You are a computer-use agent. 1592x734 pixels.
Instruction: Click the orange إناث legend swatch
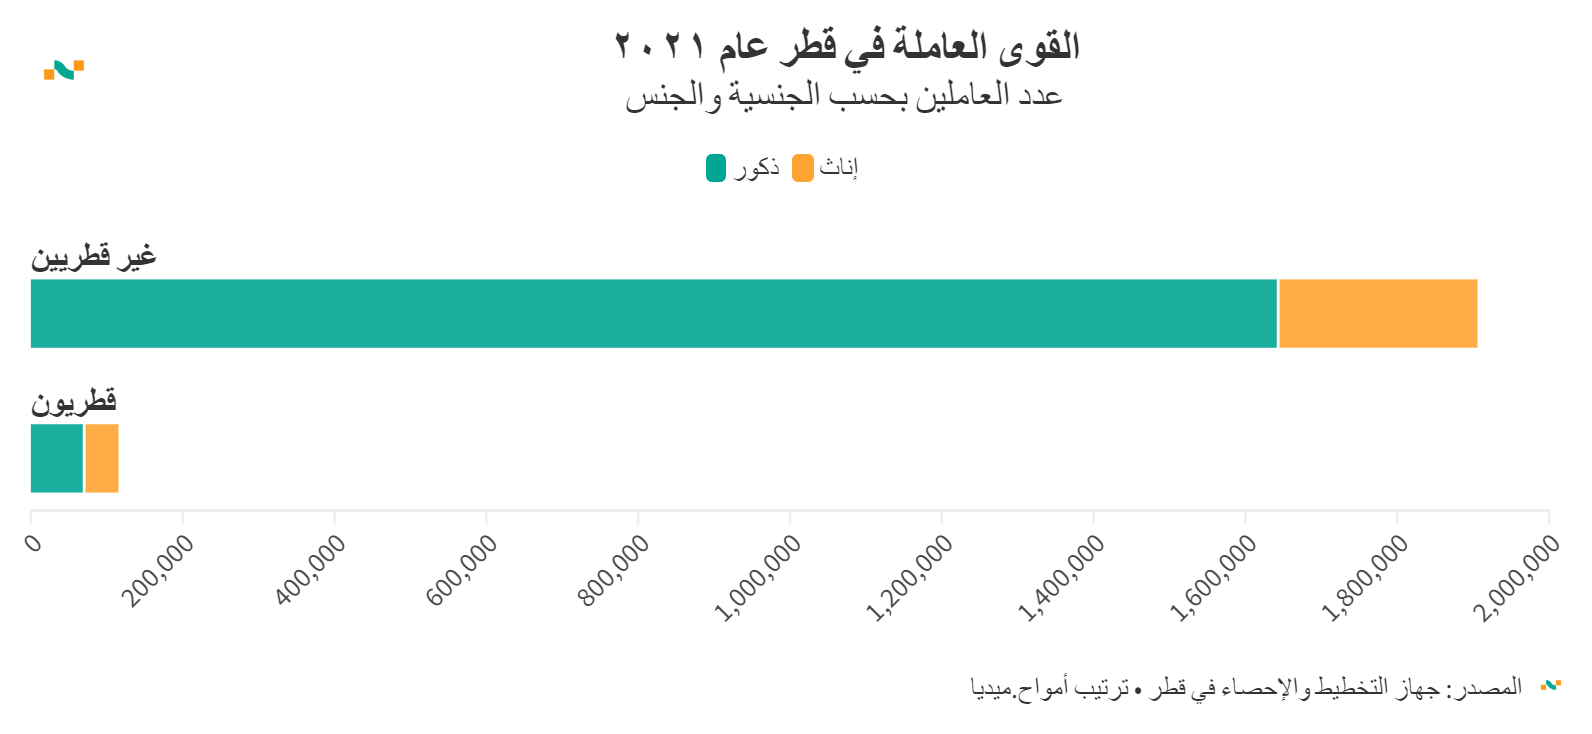click(x=802, y=168)
